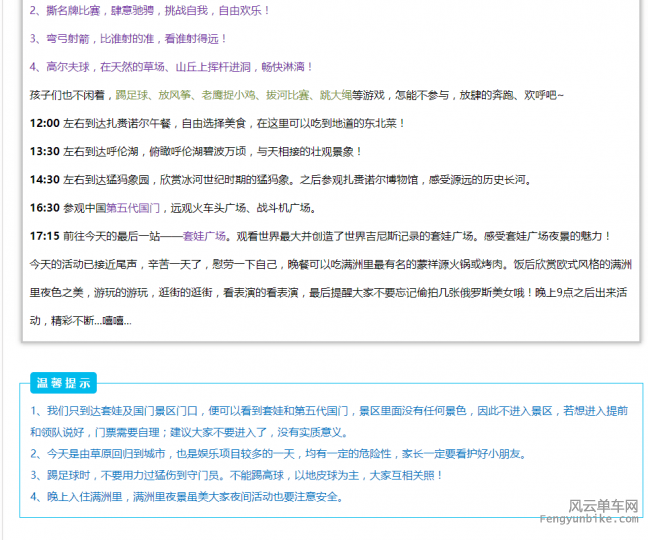Click the 老鹰捉小鸡 link
Viewport: 648px width, 540px height.
[228, 94]
